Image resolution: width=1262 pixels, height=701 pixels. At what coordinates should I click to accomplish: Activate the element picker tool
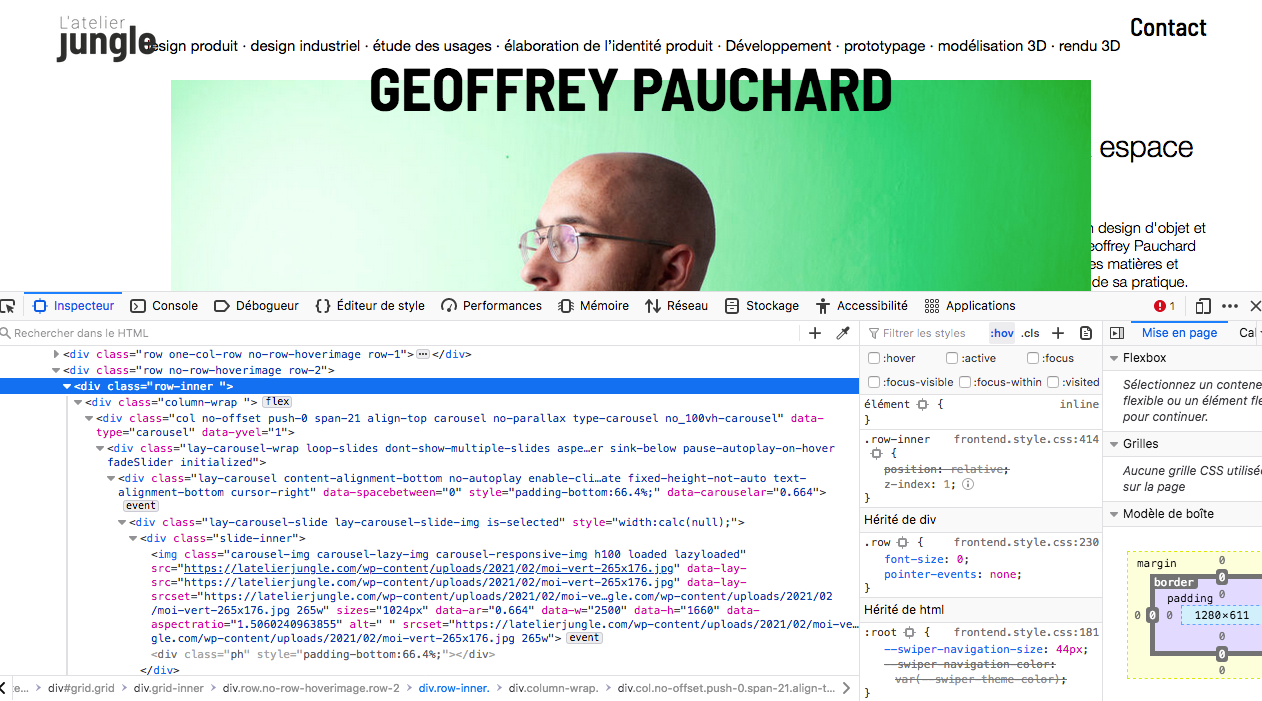[x=8, y=306]
